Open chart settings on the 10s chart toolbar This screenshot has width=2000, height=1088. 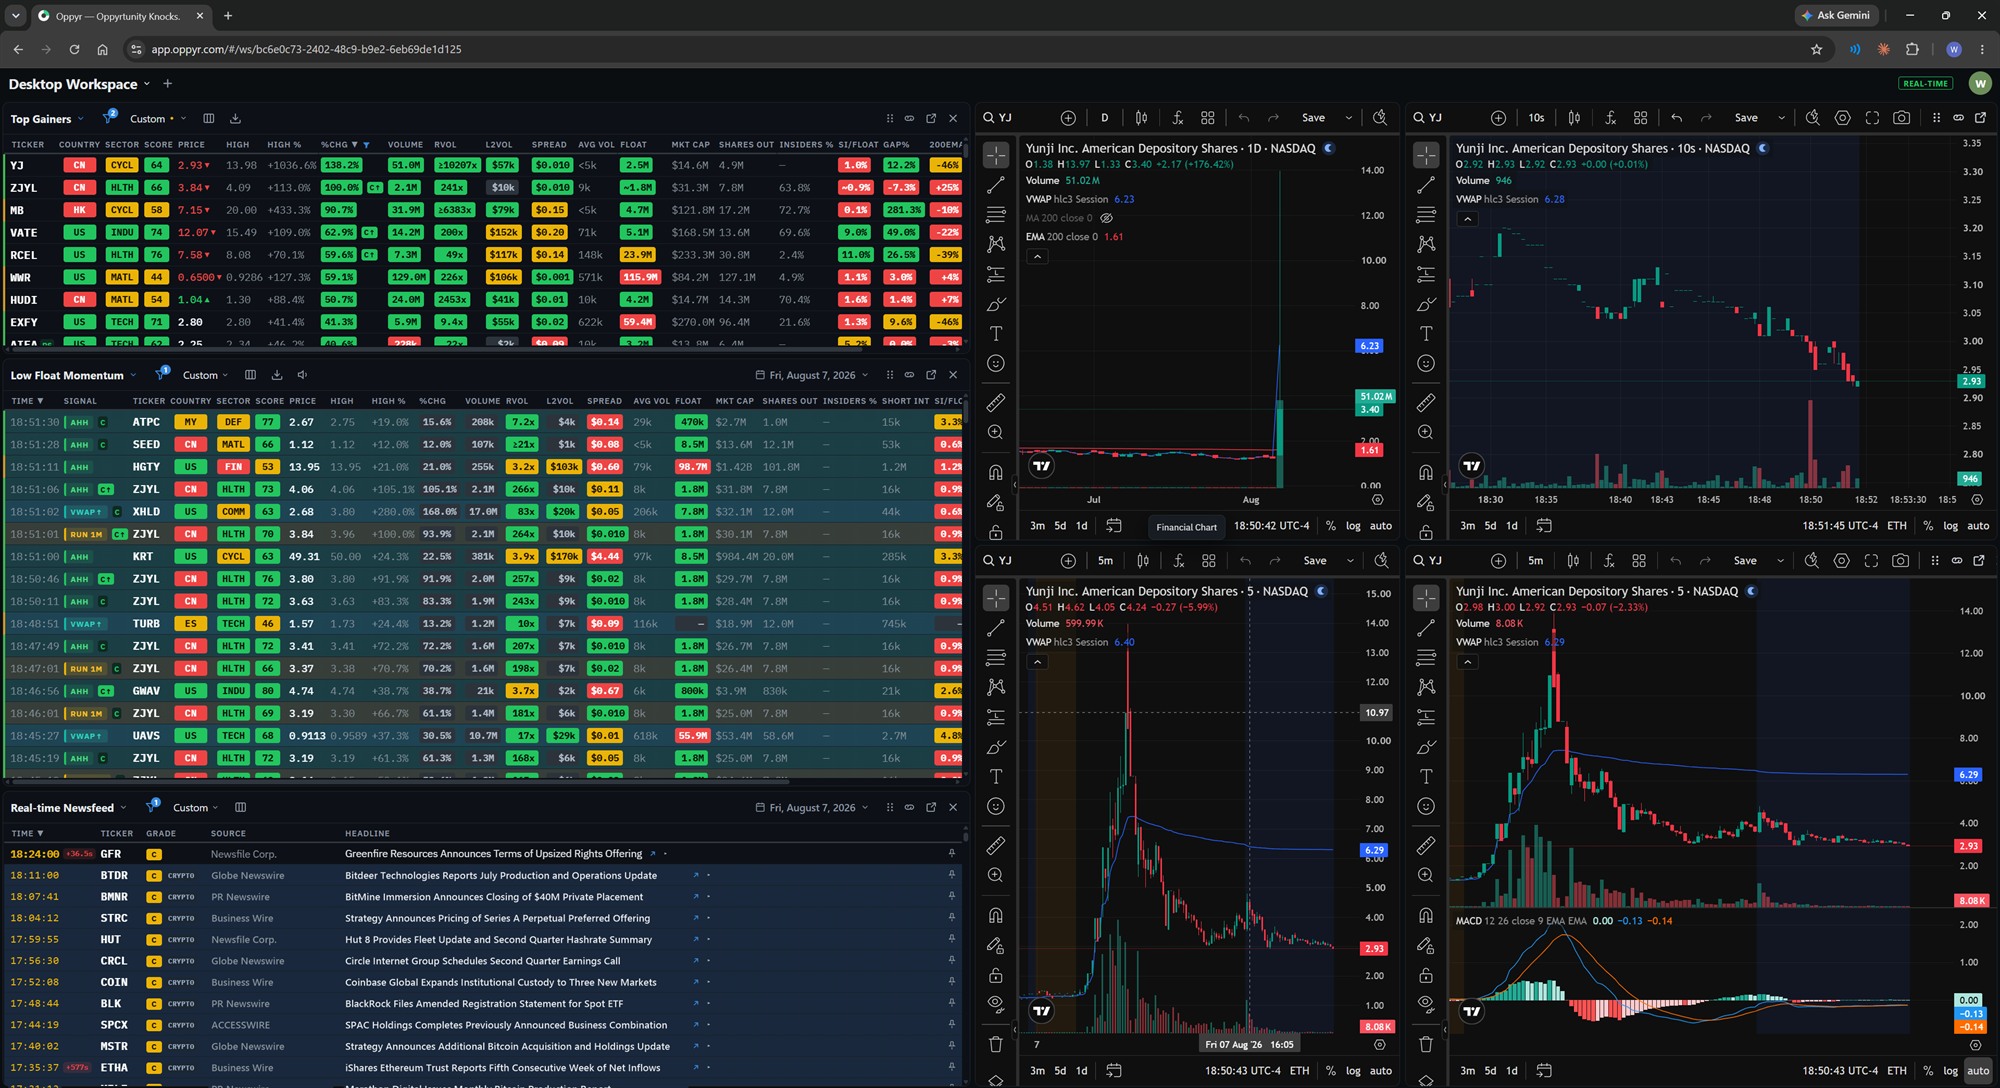[1842, 118]
